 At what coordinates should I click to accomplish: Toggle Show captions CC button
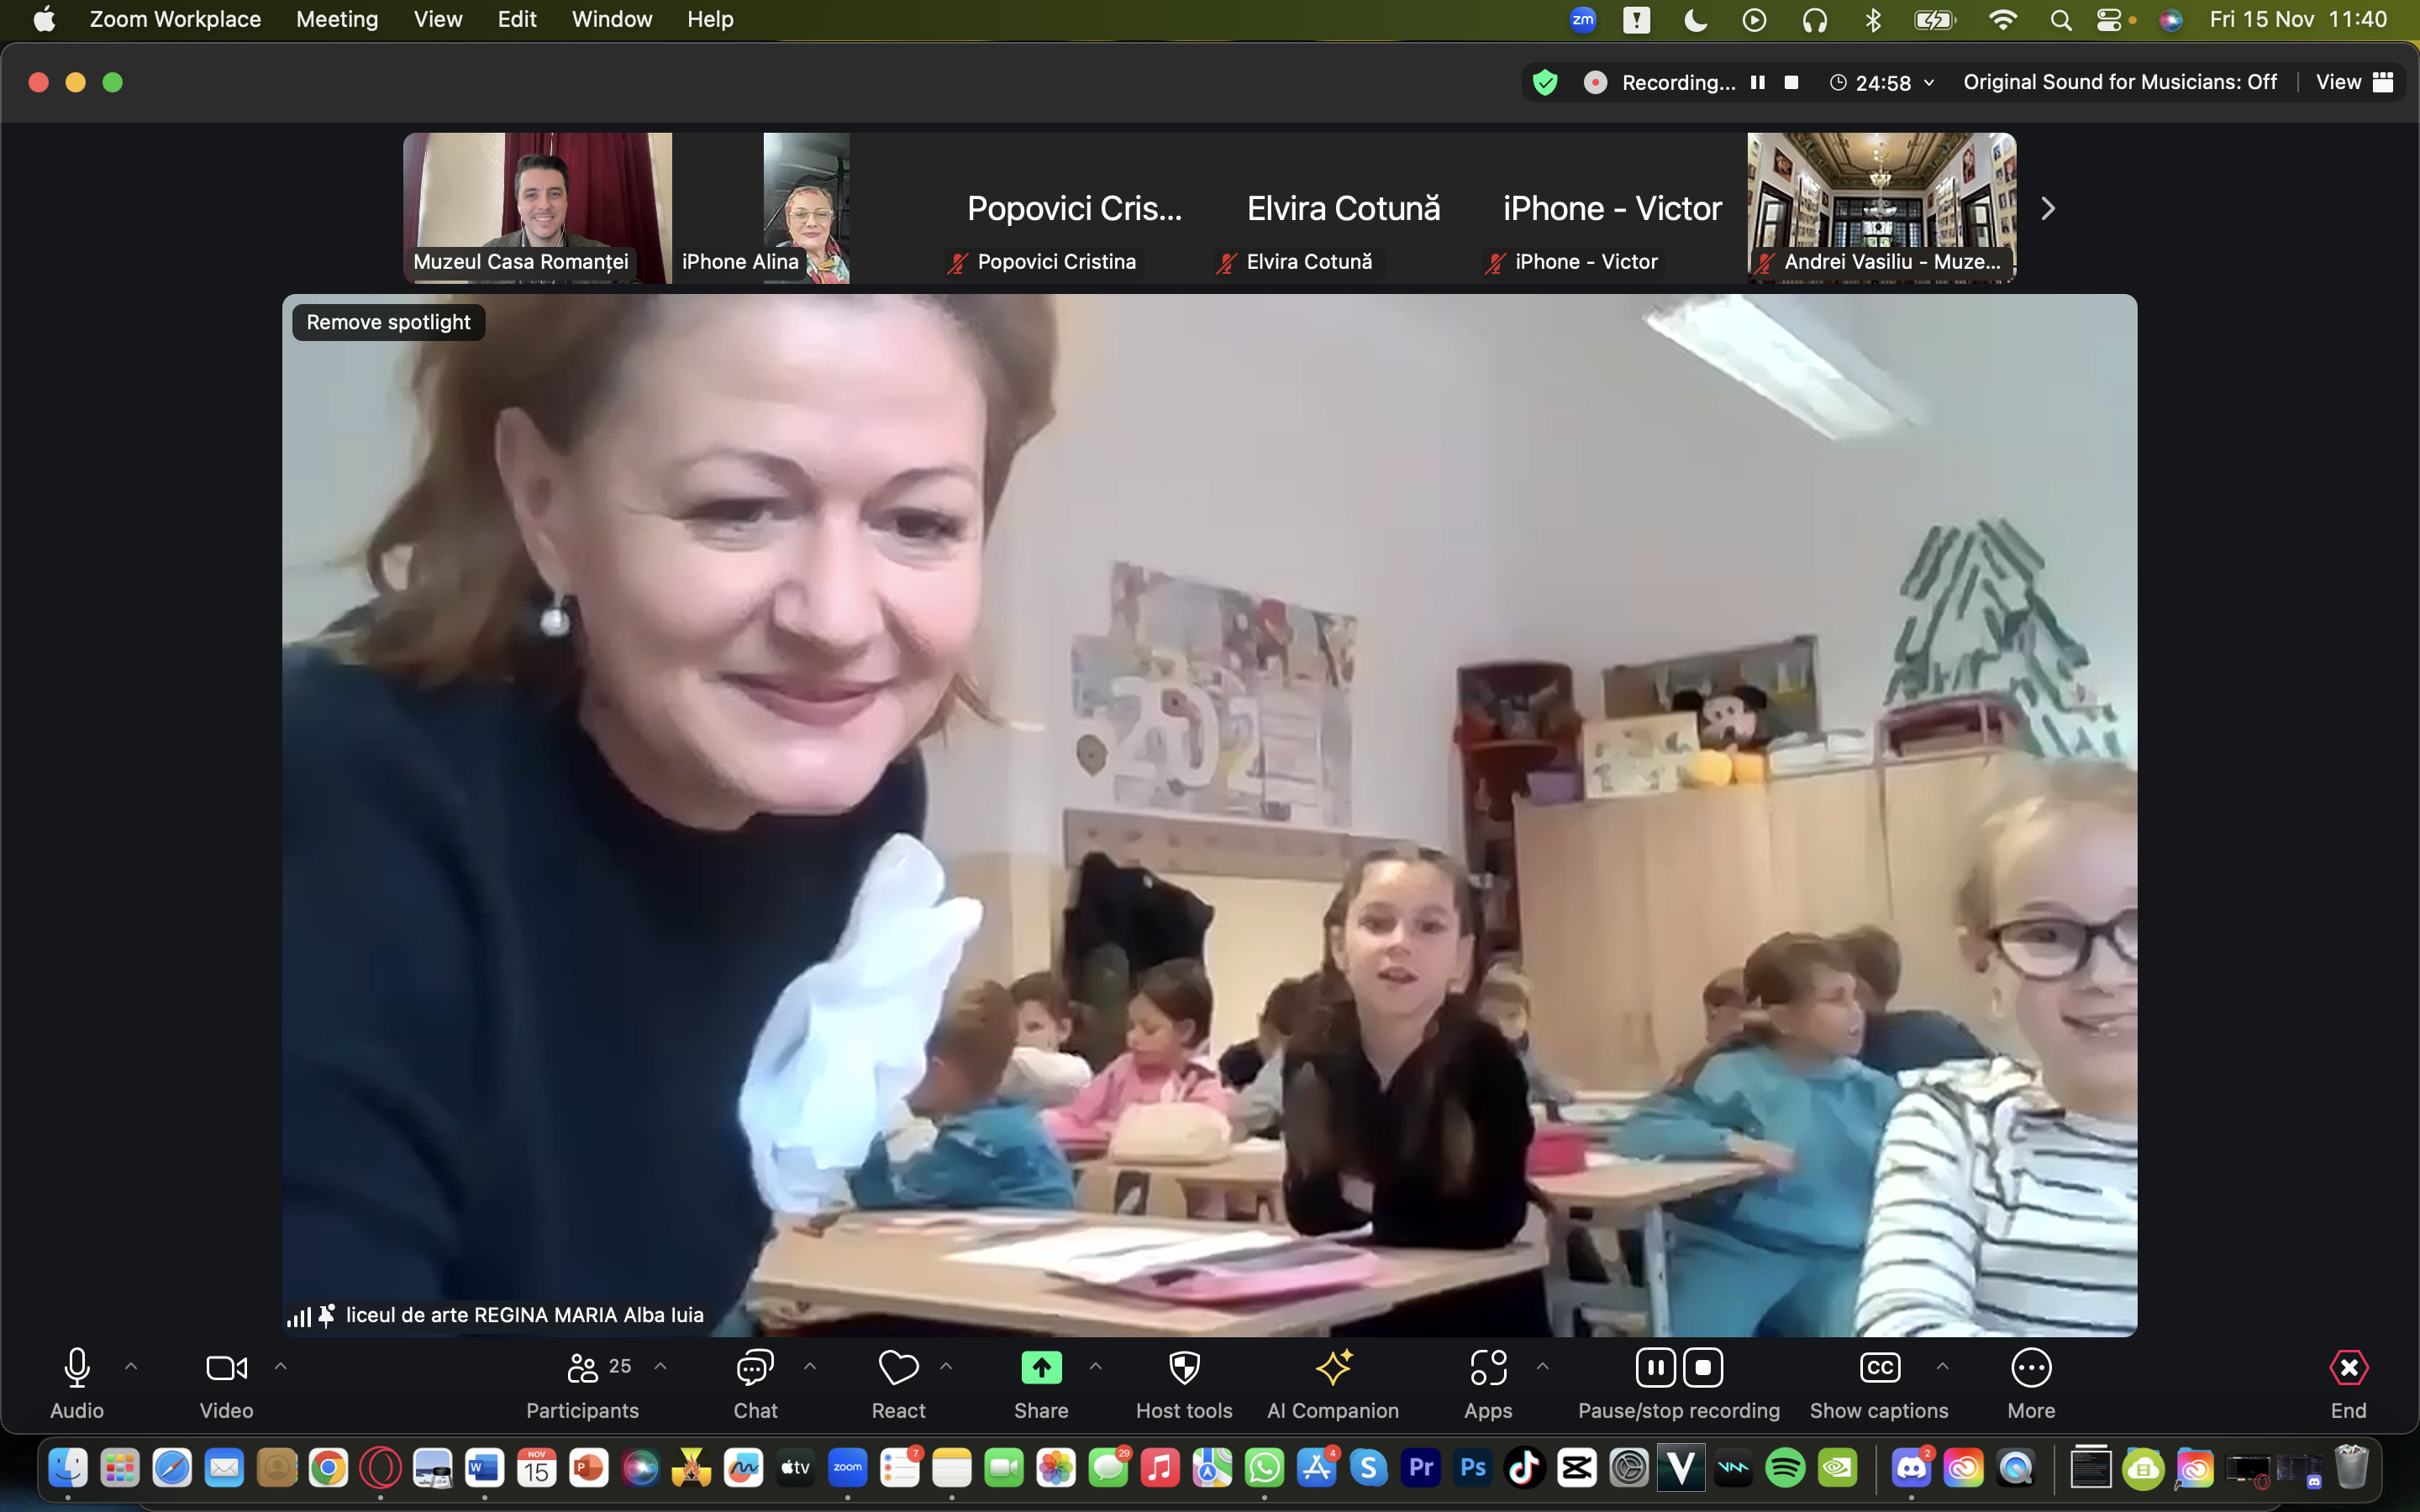[x=1879, y=1368]
